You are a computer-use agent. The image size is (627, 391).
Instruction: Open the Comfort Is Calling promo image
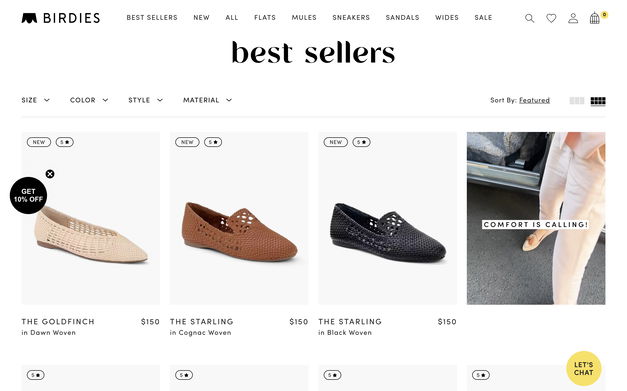536,218
